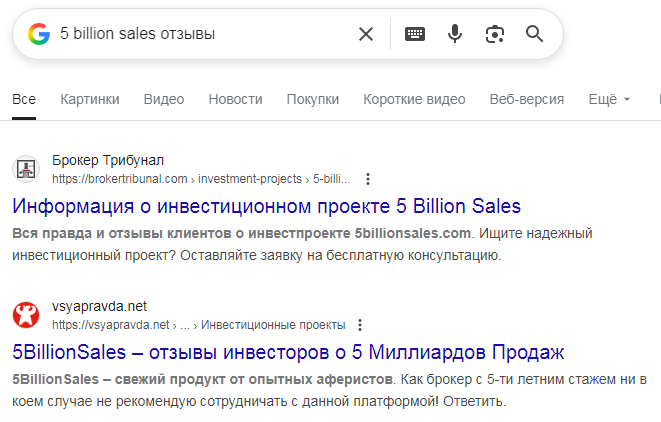Expand the Ещё more filters dropdown
Viewport: 661px width, 422px height.
[610, 99]
